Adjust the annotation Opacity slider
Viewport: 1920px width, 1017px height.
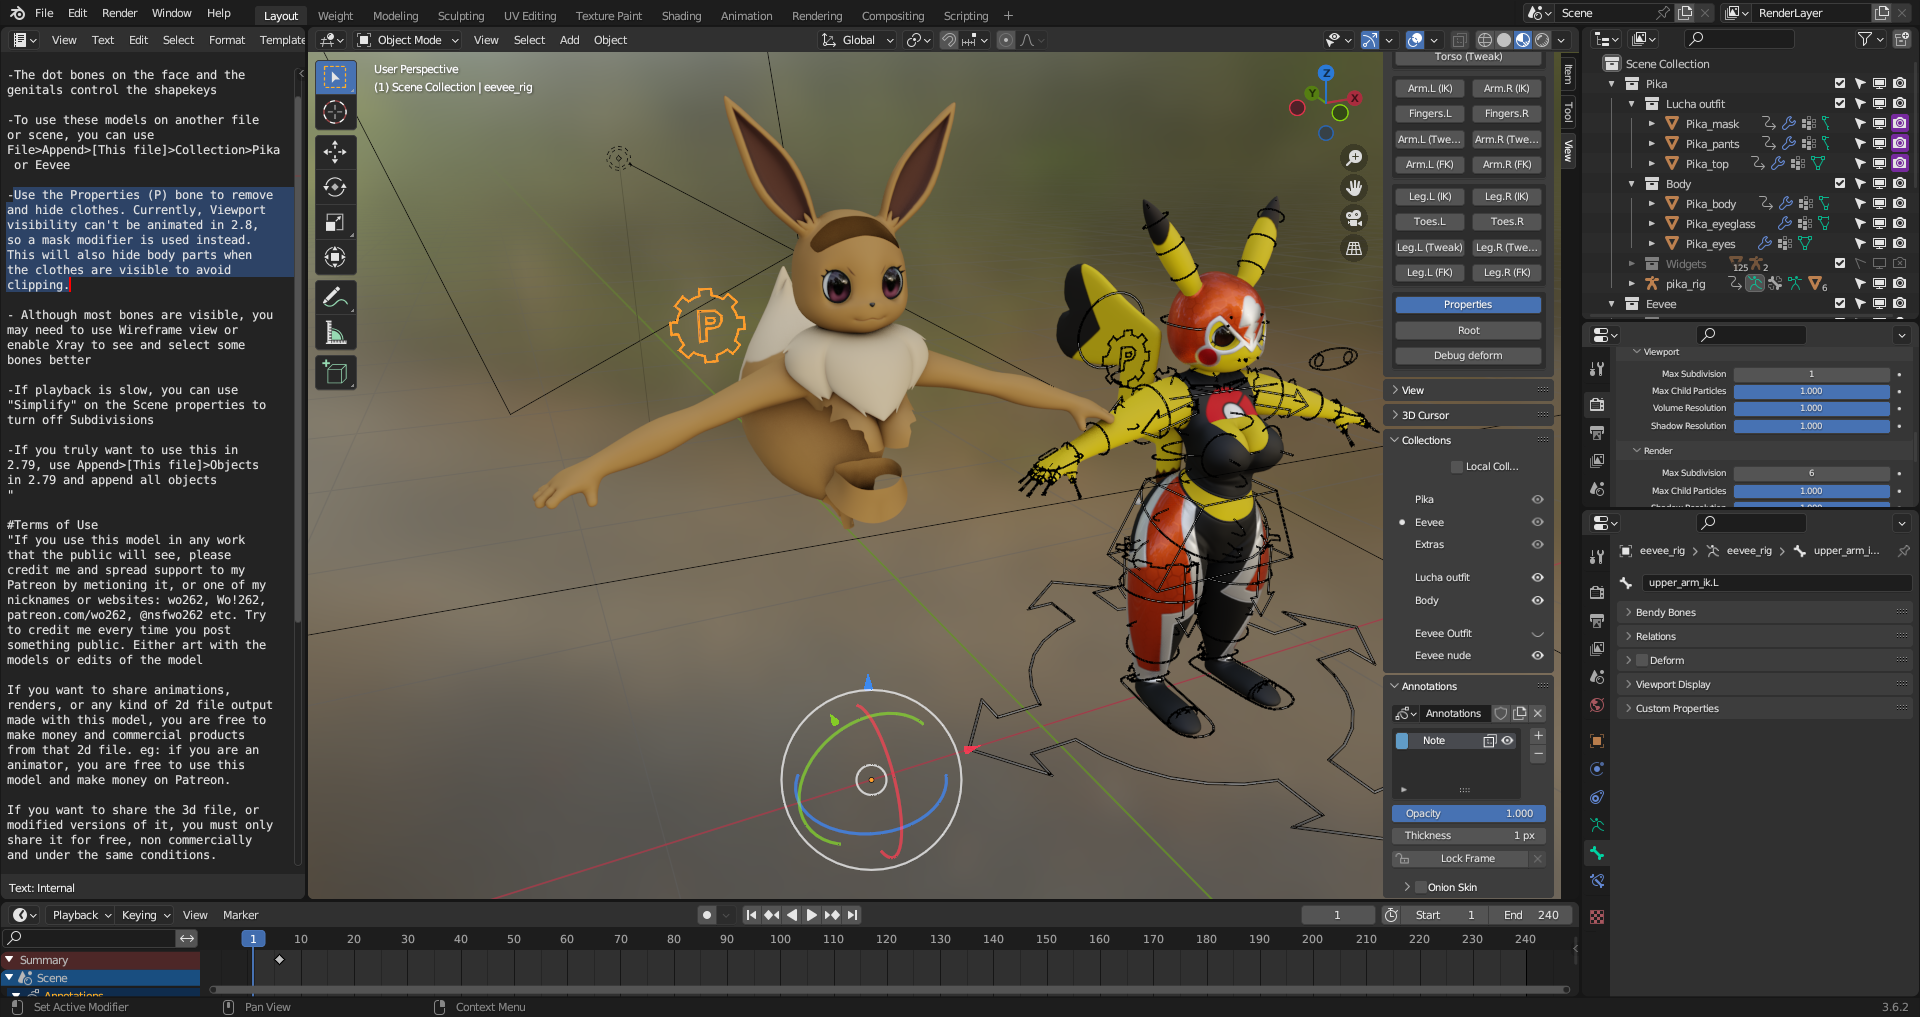[x=1467, y=814]
